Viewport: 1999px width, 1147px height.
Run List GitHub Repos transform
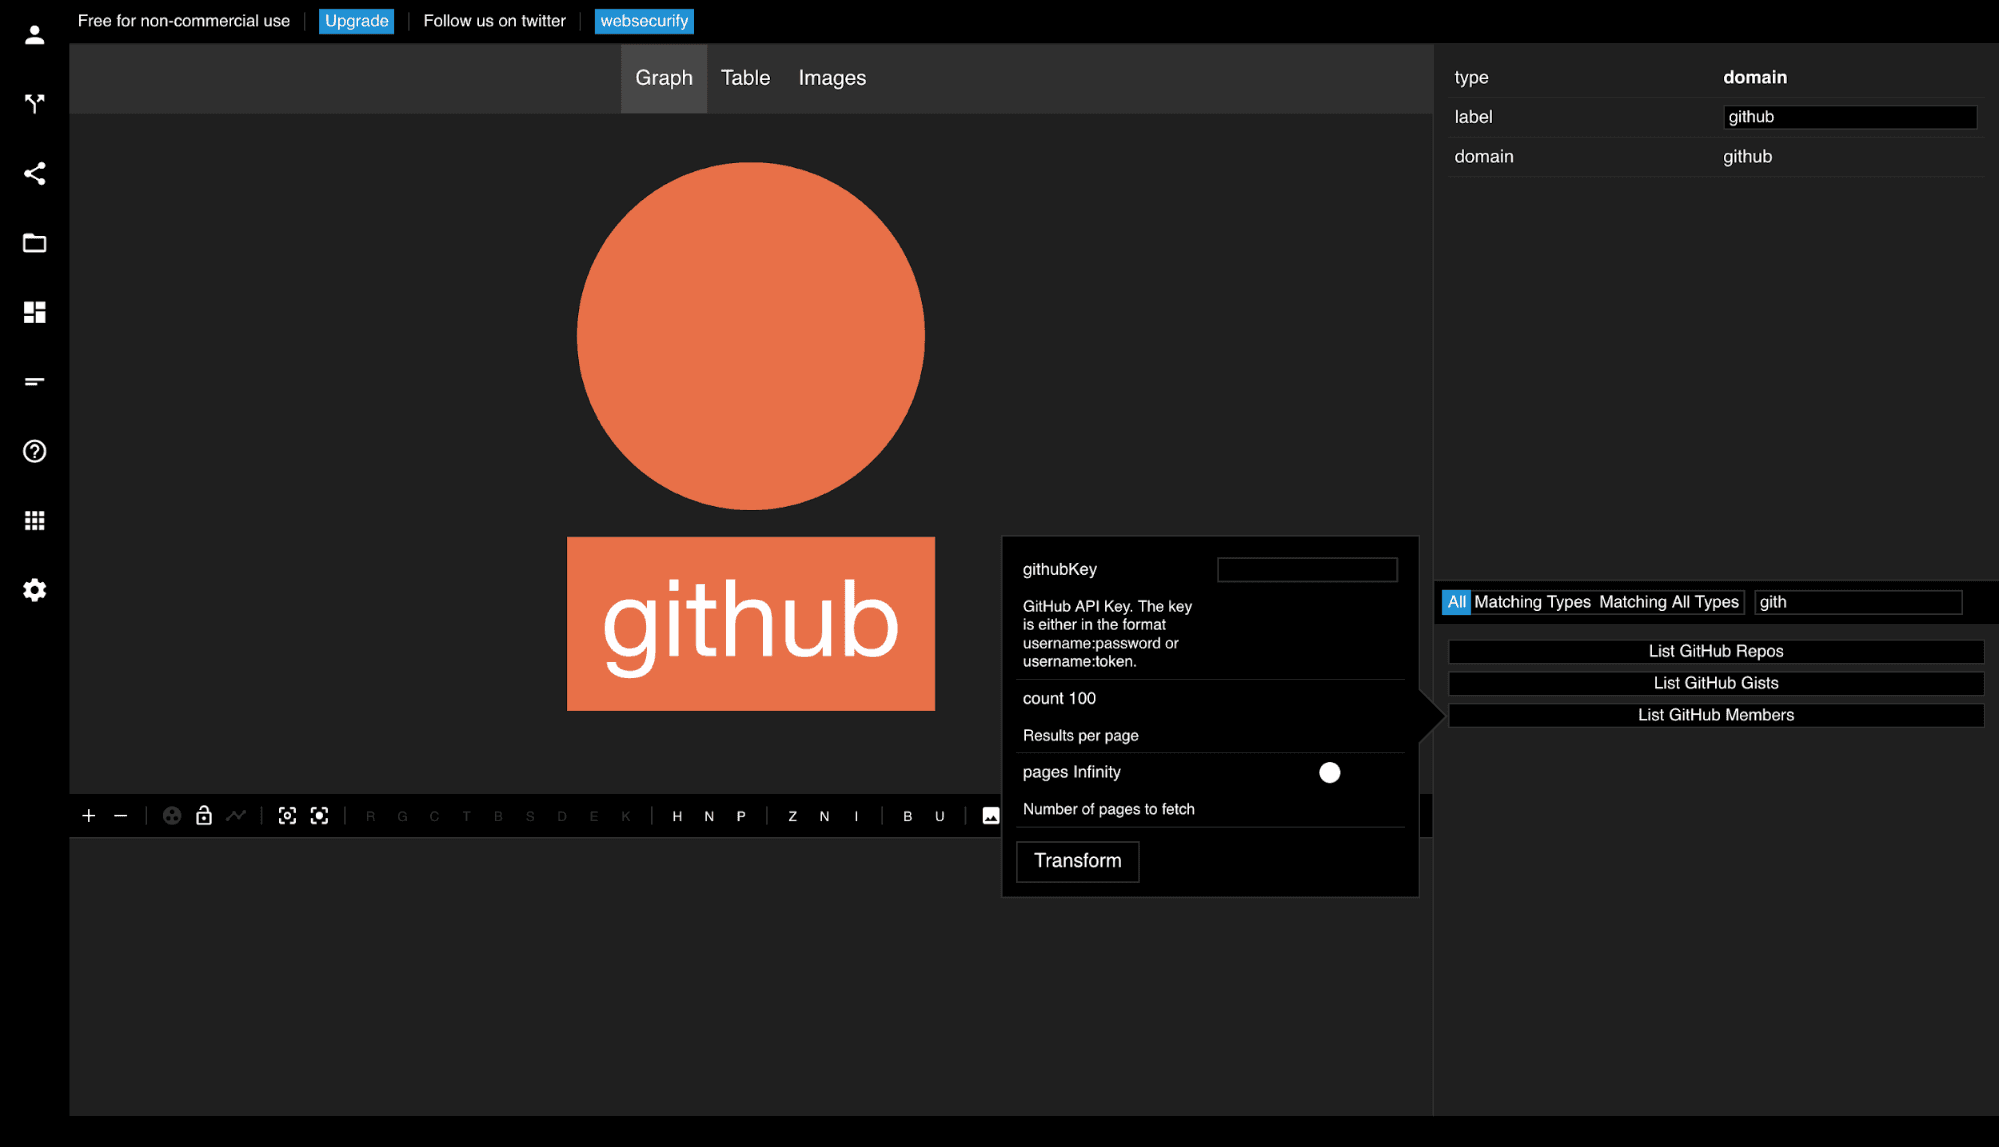point(1715,651)
